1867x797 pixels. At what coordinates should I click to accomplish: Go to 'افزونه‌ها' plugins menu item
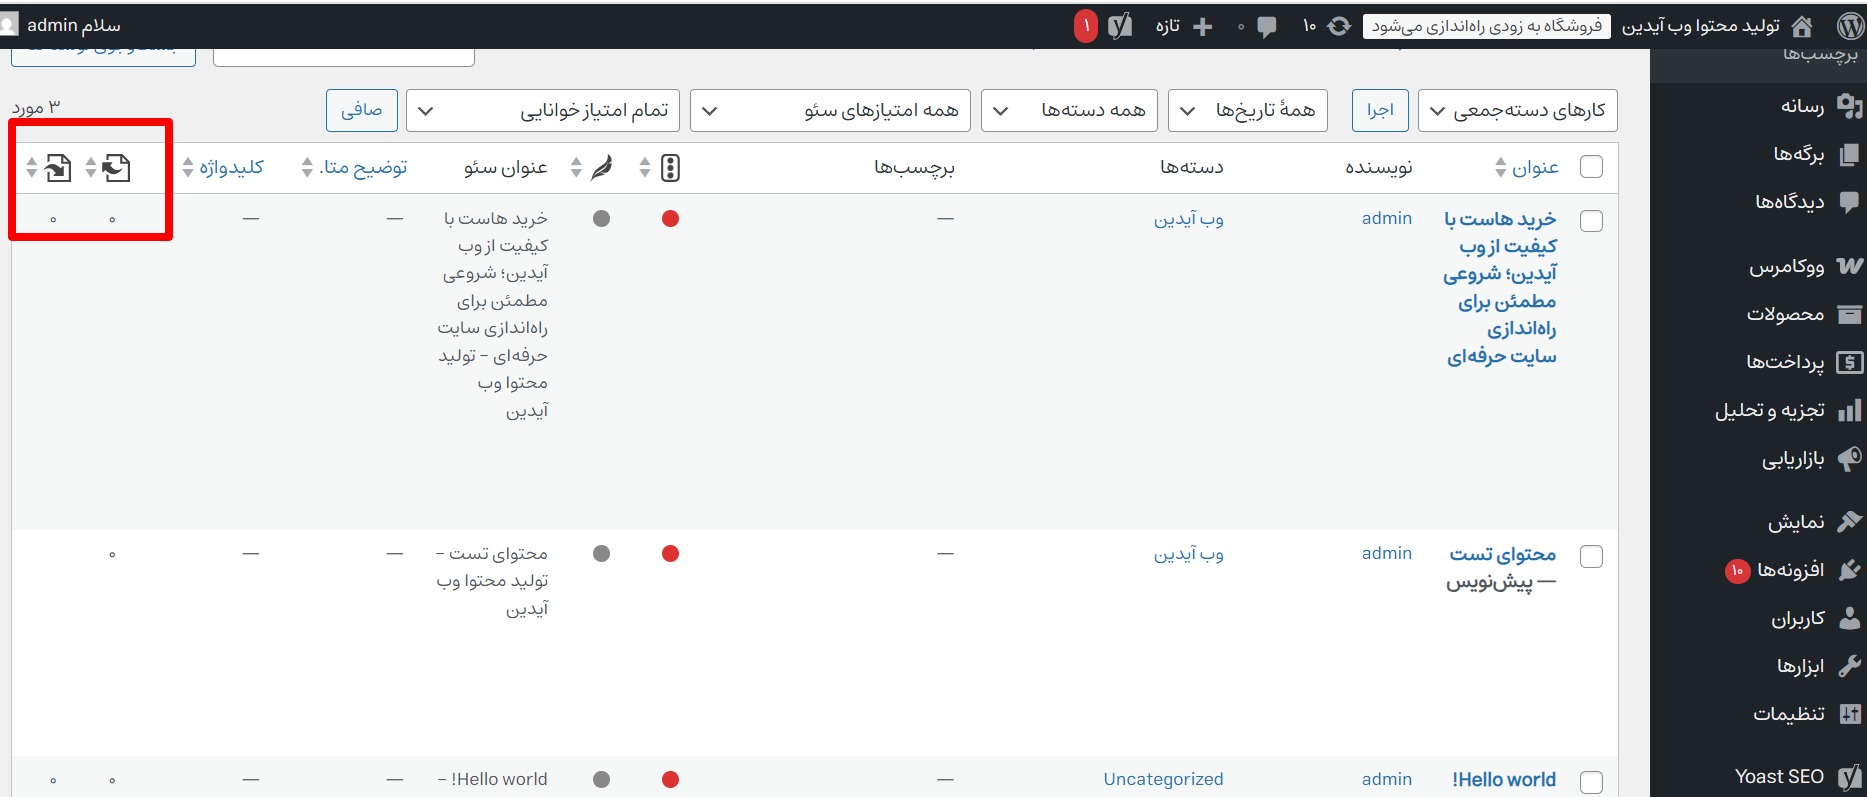[x=1790, y=570]
